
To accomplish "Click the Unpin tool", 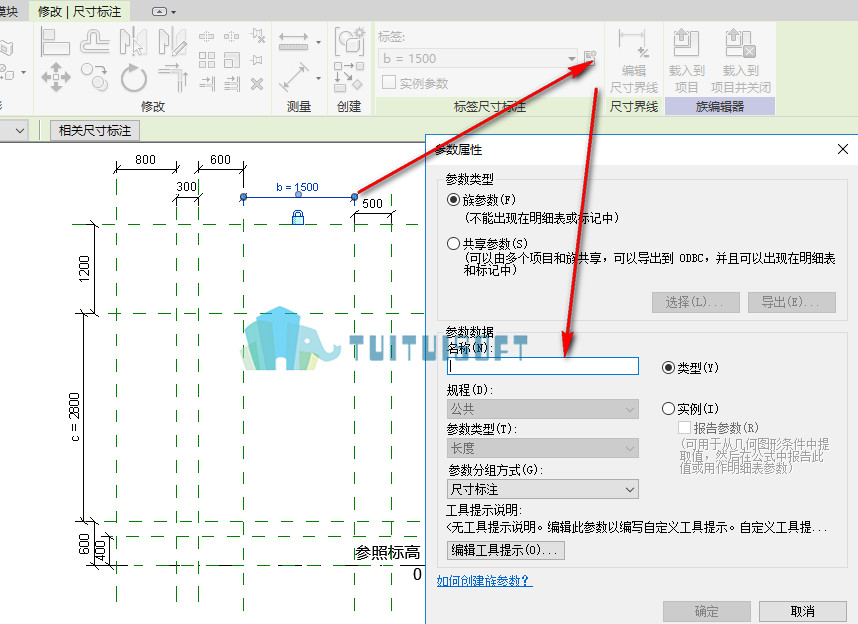I will [x=257, y=36].
